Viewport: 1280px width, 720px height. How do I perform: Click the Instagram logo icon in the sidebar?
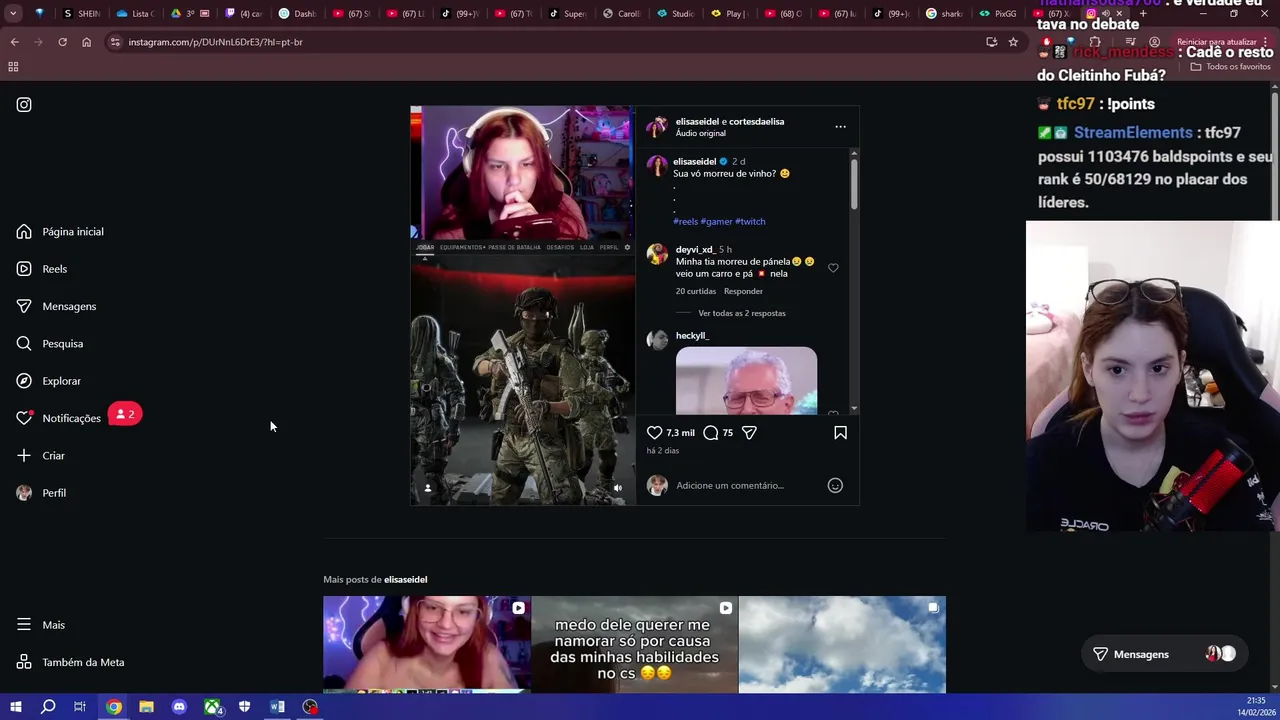(24, 104)
